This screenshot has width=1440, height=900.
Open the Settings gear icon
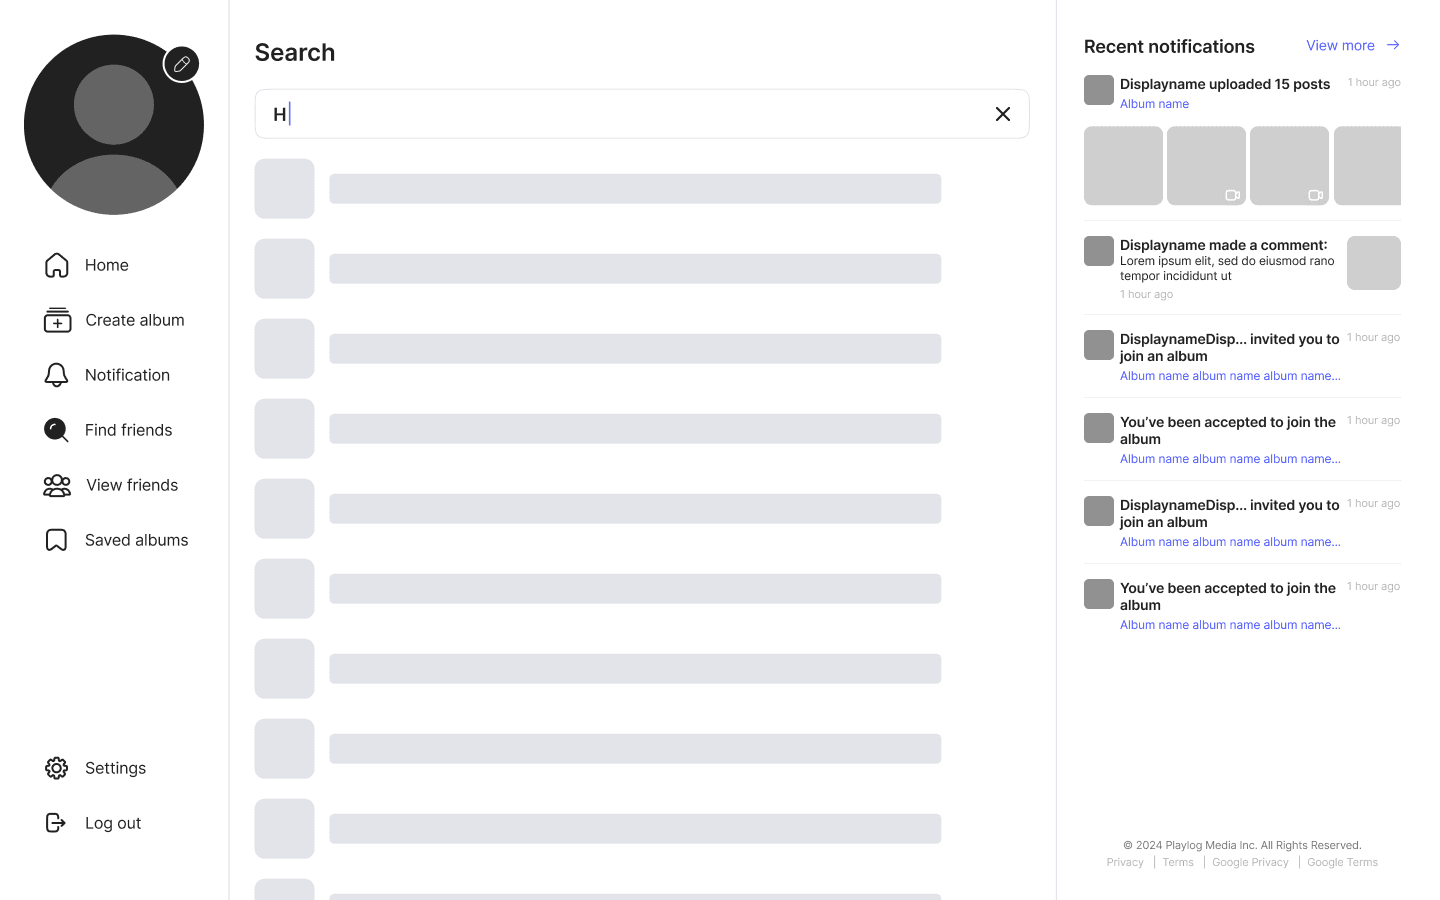pyautogui.click(x=57, y=768)
